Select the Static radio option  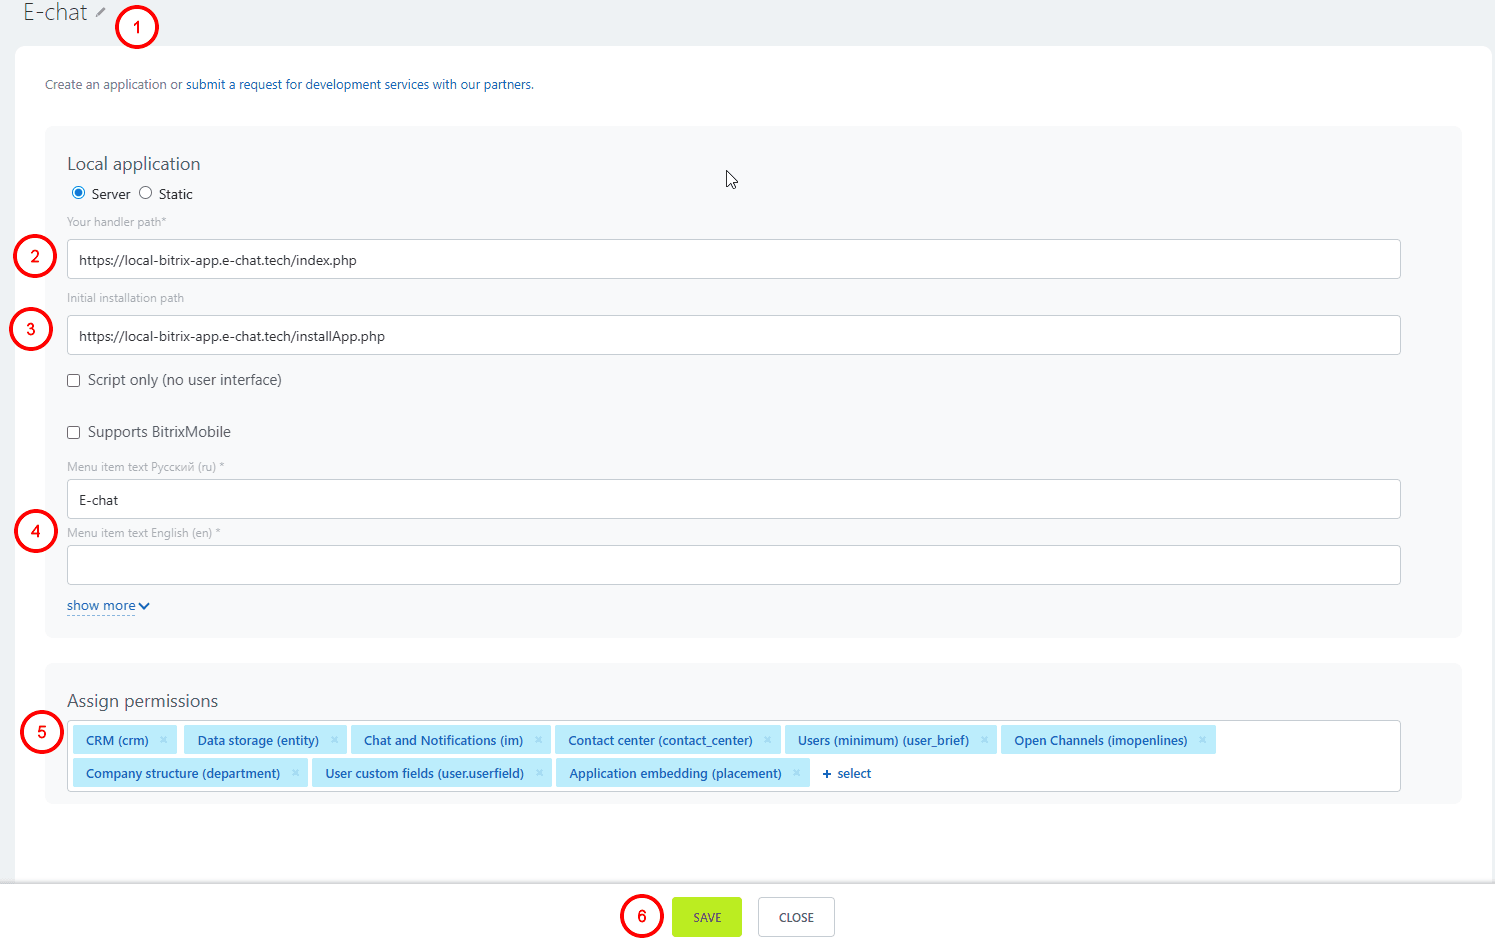[x=145, y=193]
